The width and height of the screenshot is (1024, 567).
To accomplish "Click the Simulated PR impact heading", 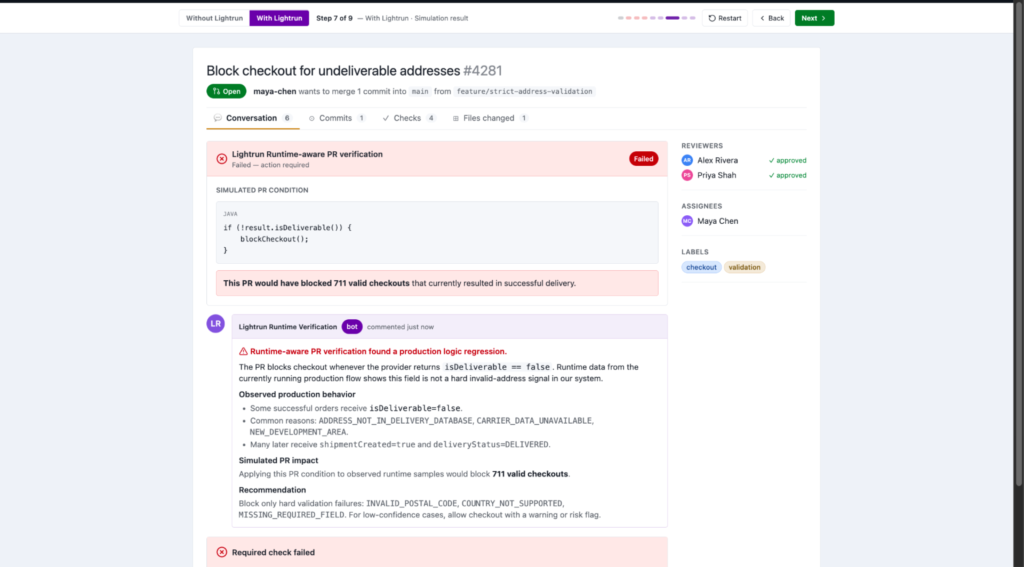I will [x=278, y=461].
